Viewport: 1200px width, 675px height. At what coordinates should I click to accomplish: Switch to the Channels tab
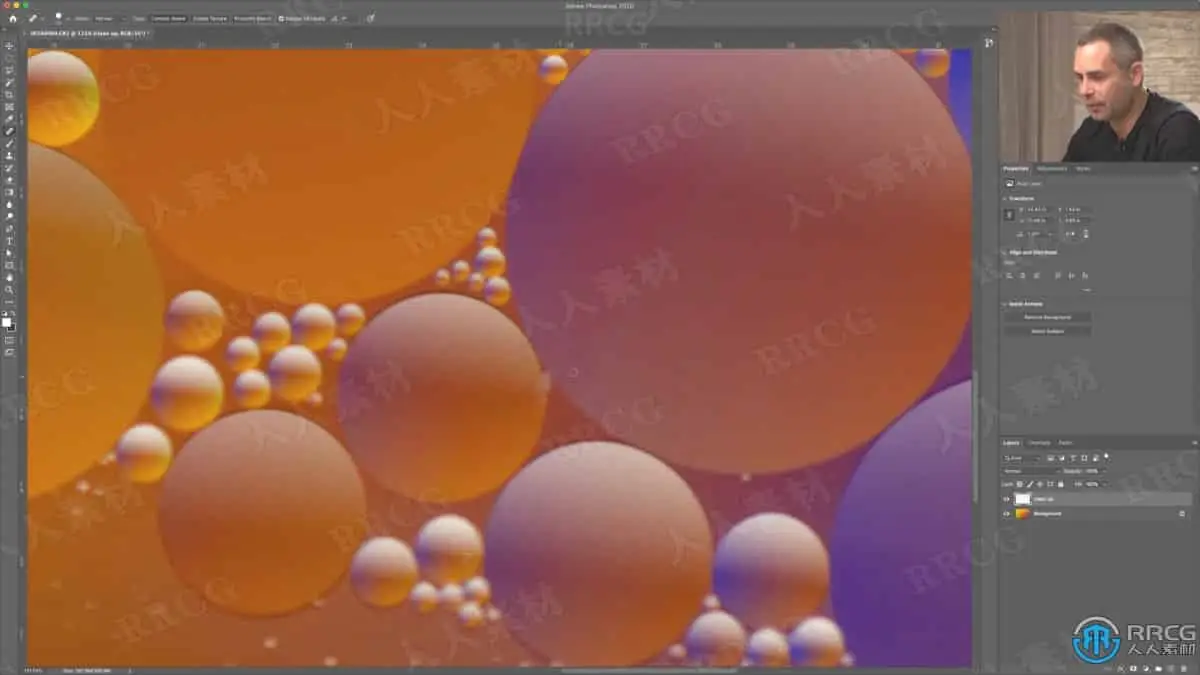pos(1039,443)
